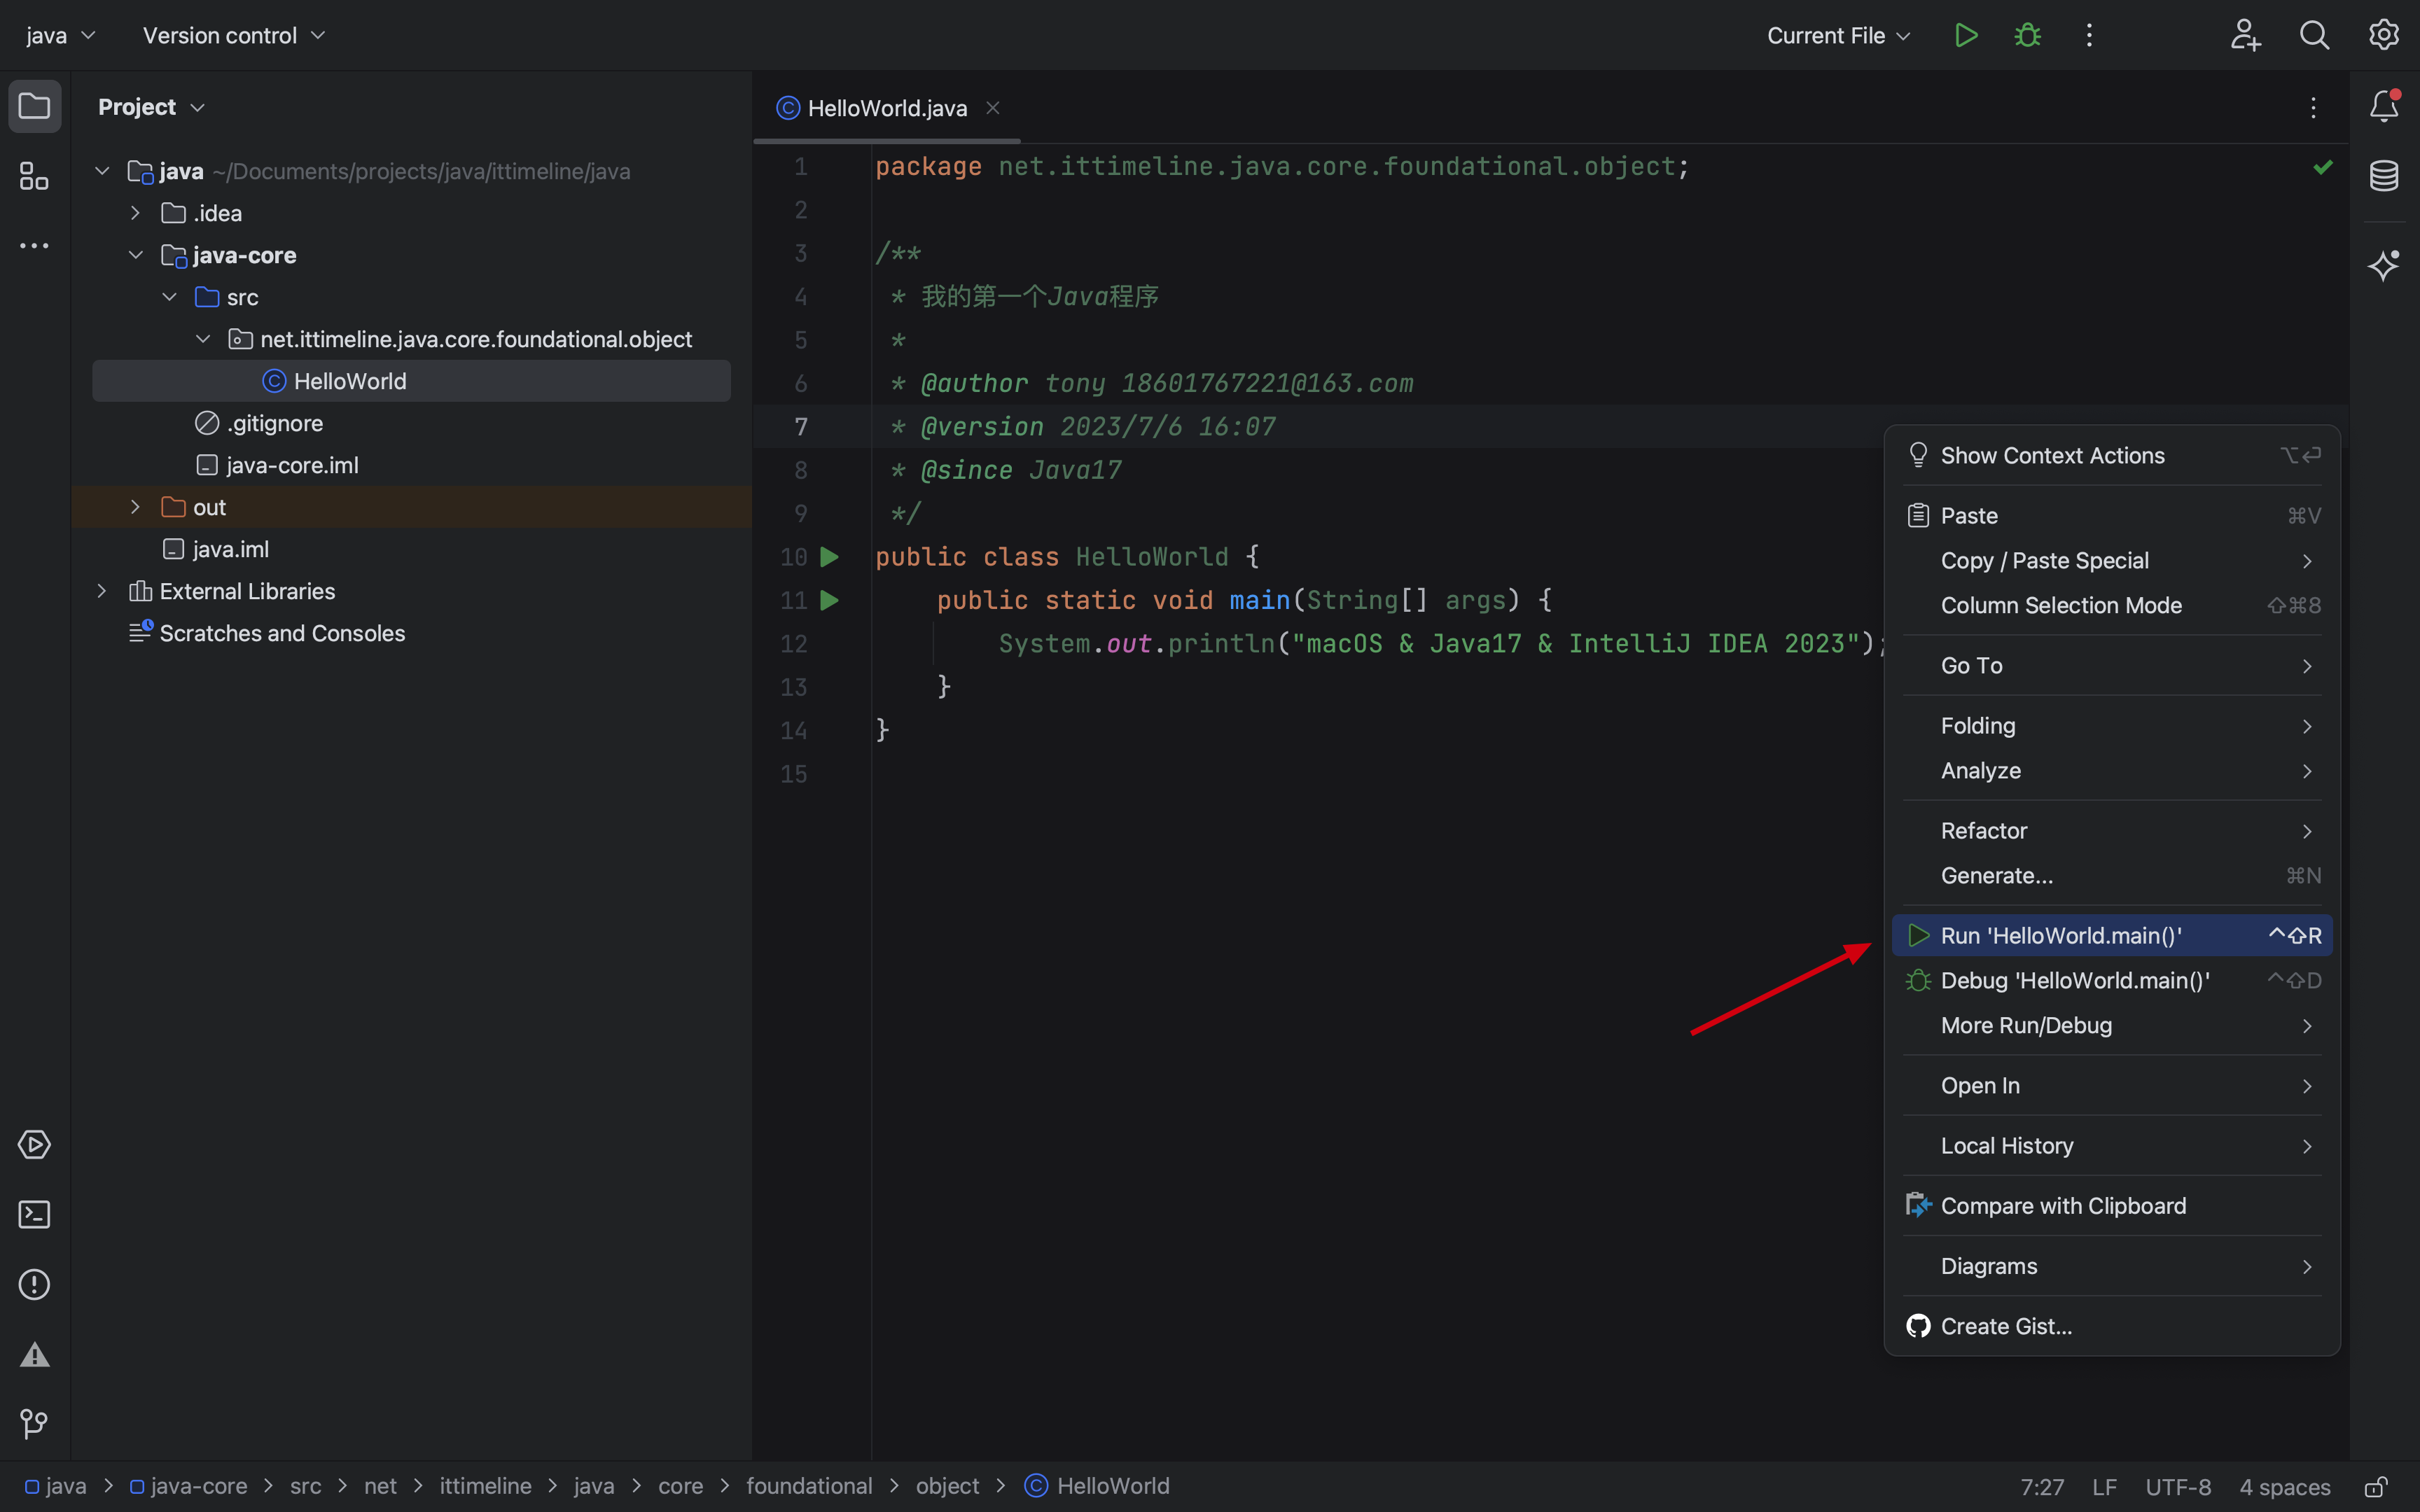This screenshot has height=1512, width=2420.
Task: Open the Code With Me add-user icon
Action: tap(2245, 35)
